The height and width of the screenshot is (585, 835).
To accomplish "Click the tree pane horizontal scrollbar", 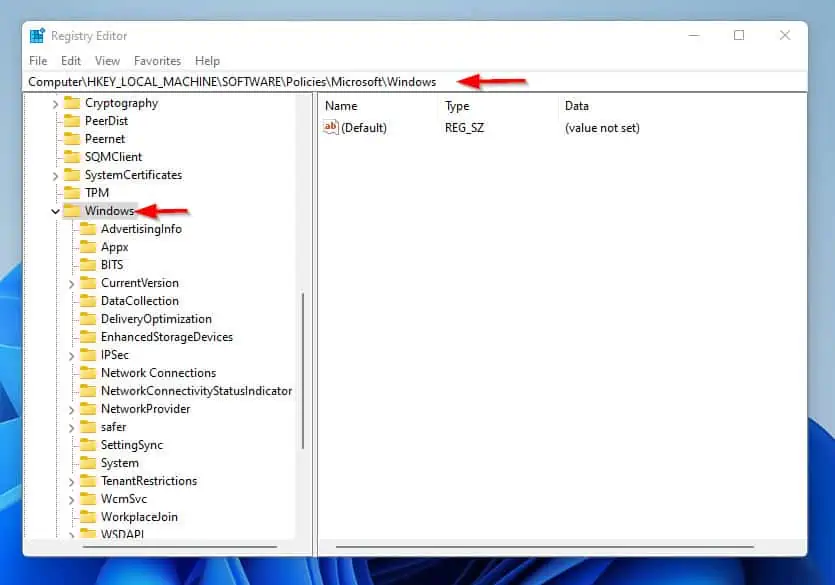I will coord(180,546).
